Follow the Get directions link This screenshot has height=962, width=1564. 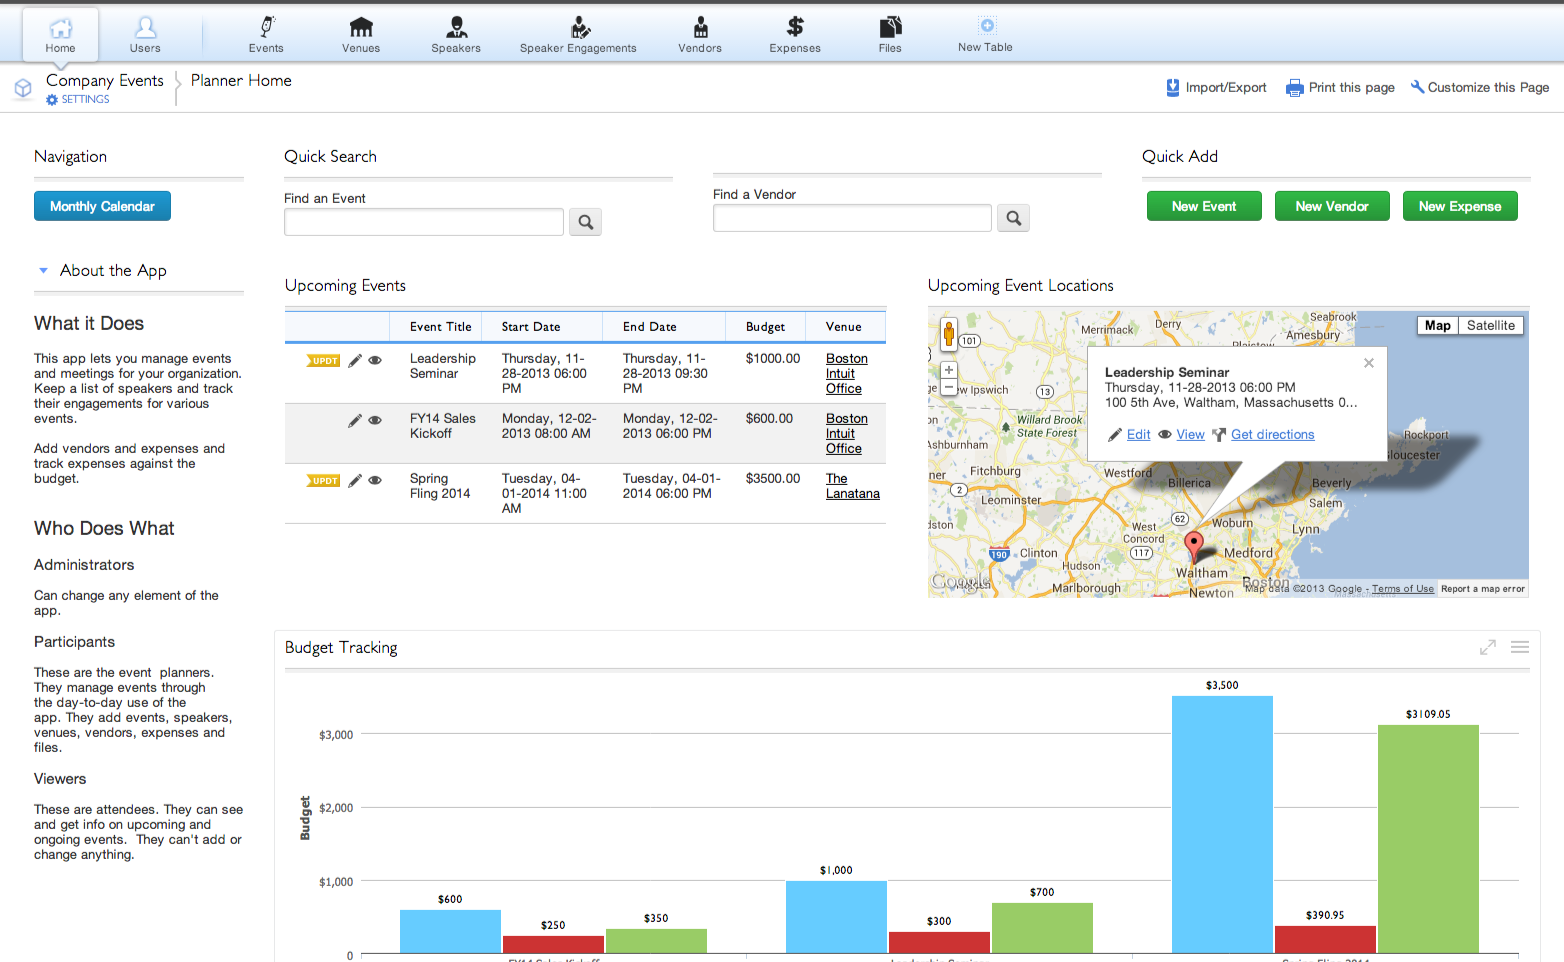click(x=1271, y=434)
